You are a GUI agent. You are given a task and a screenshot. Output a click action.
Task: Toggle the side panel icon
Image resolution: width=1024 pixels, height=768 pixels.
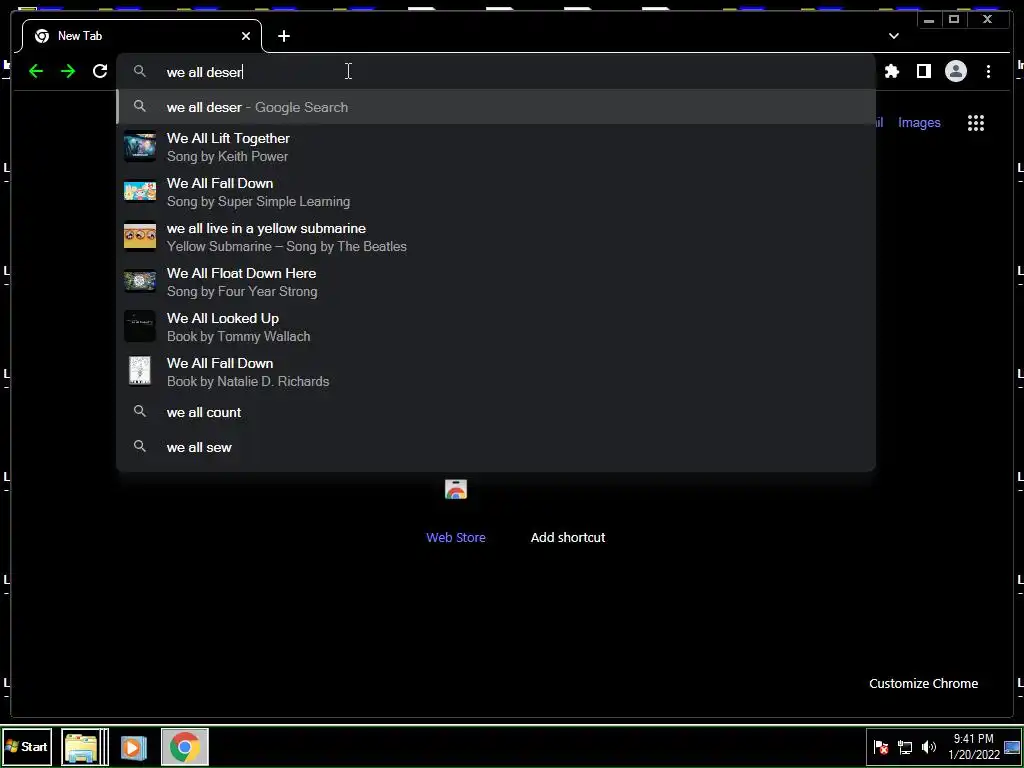coord(923,71)
